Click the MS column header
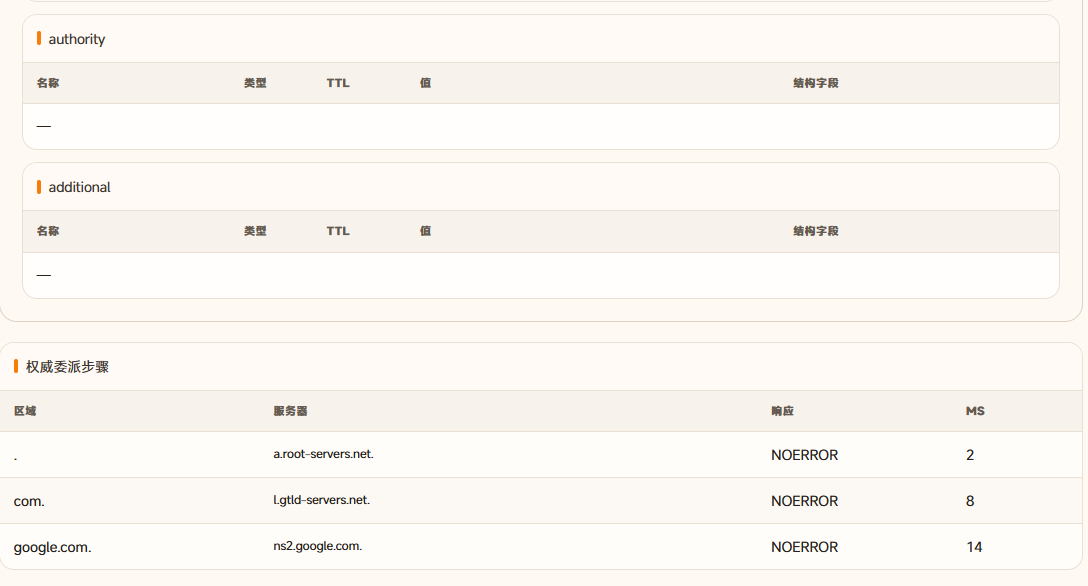The image size is (1088, 586). [x=975, y=411]
